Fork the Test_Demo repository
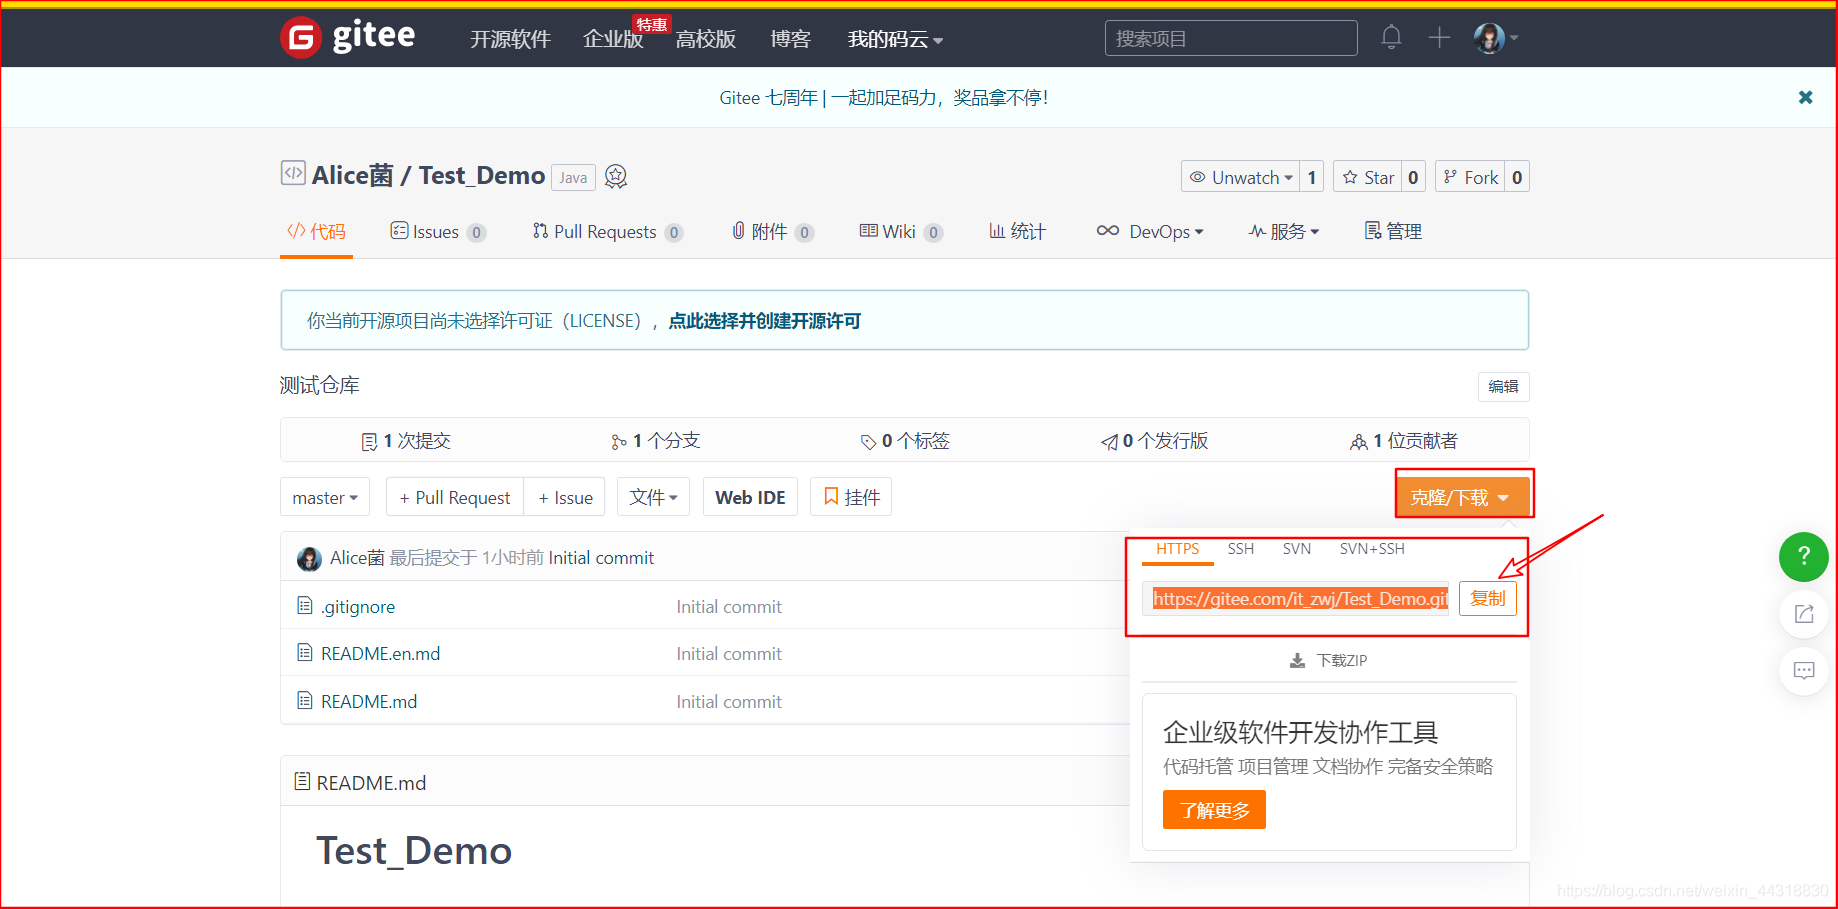 pos(1470,177)
